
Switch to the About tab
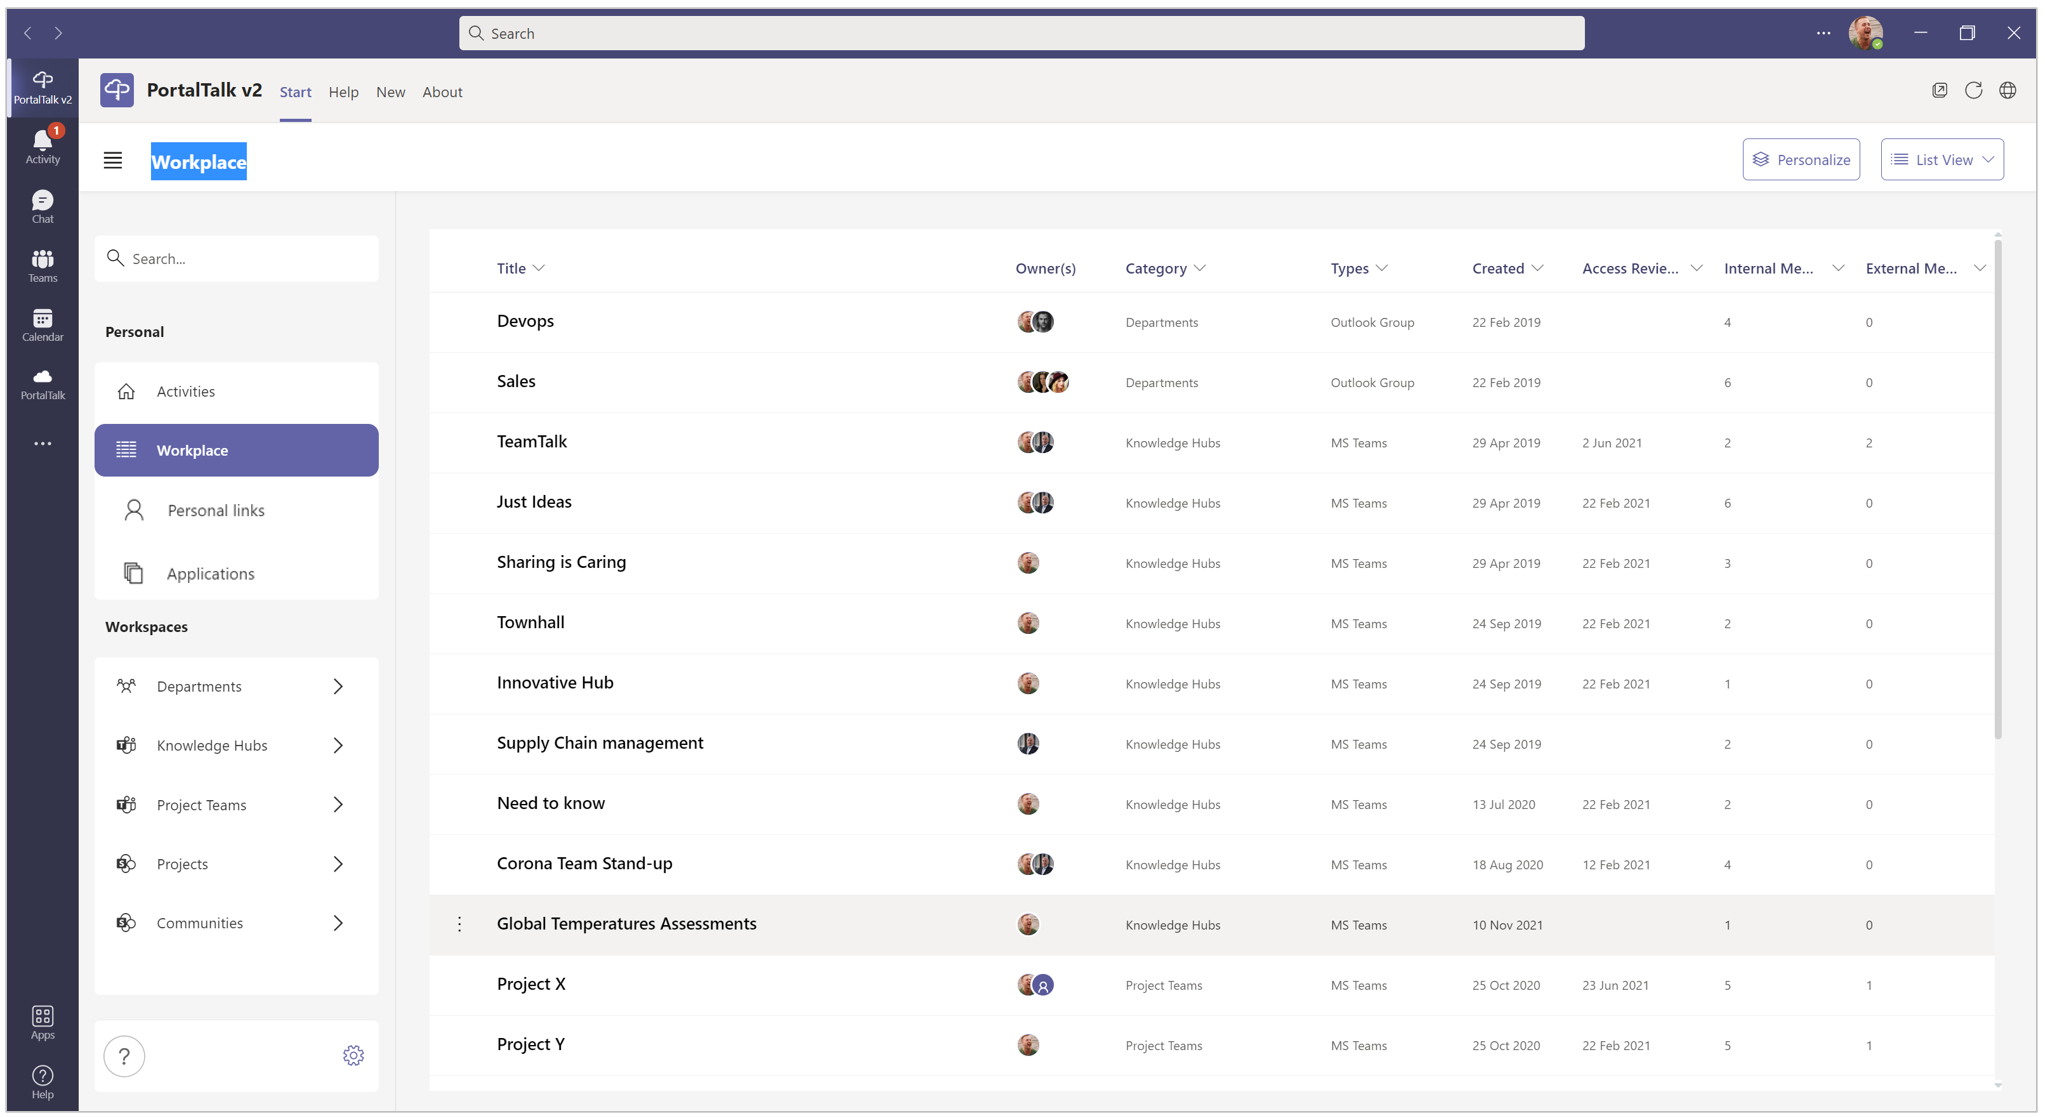point(442,92)
